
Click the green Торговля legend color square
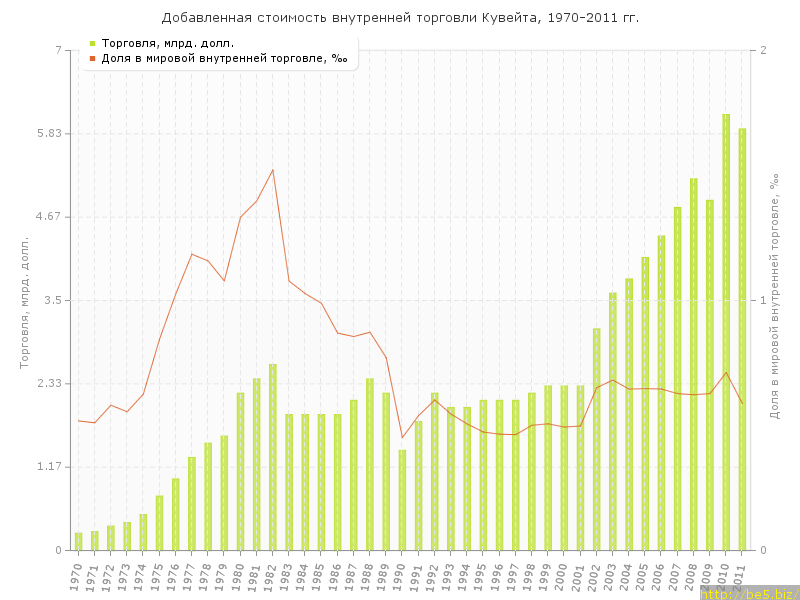coord(92,43)
